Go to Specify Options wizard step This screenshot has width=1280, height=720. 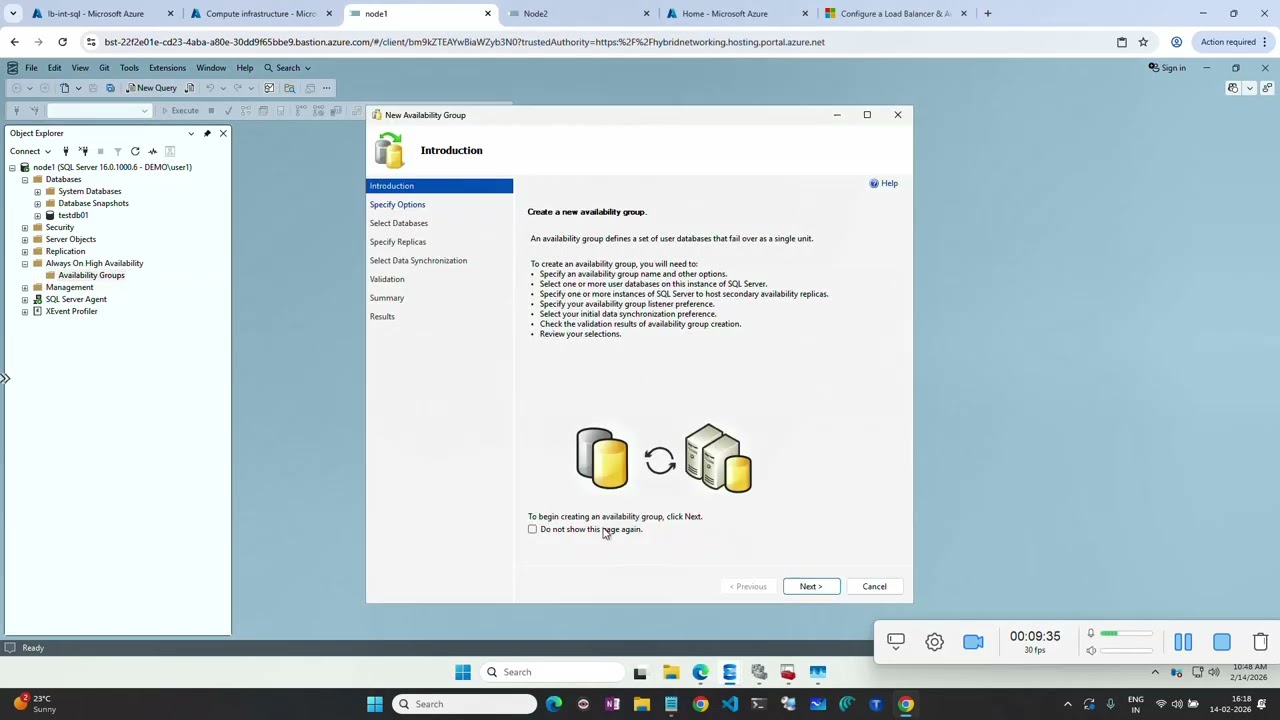(x=397, y=205)
